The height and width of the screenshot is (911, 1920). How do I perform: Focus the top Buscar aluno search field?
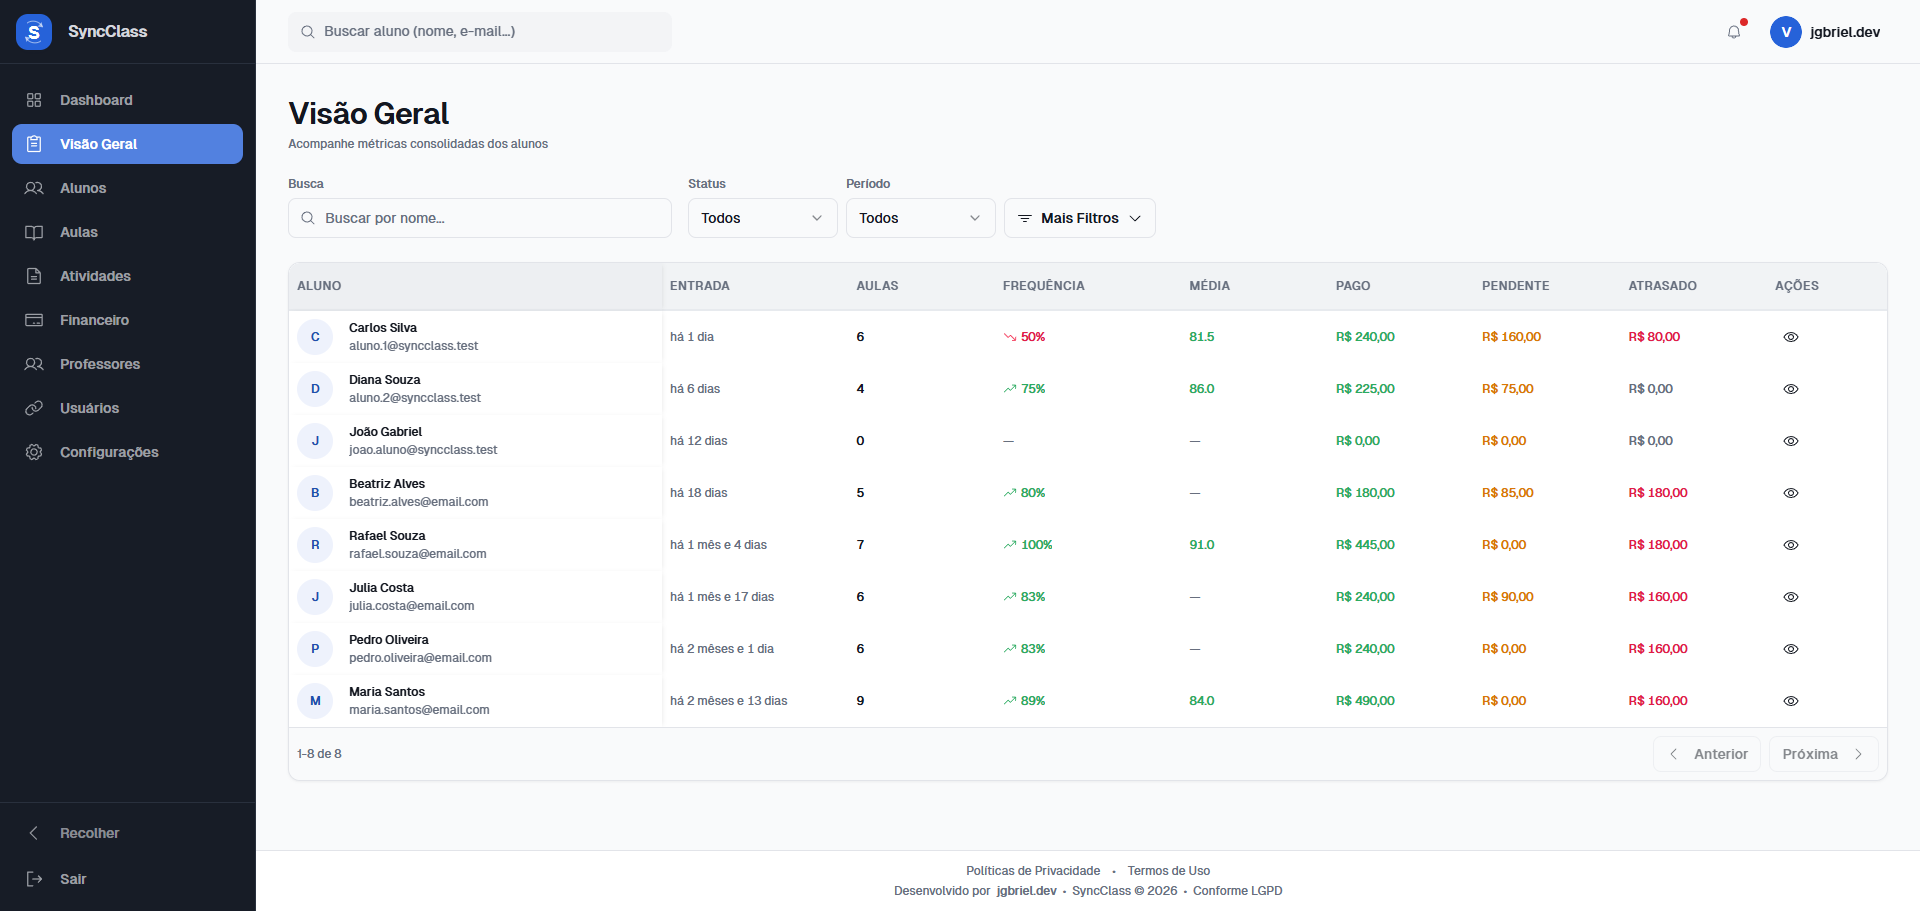tap(480, 32)
